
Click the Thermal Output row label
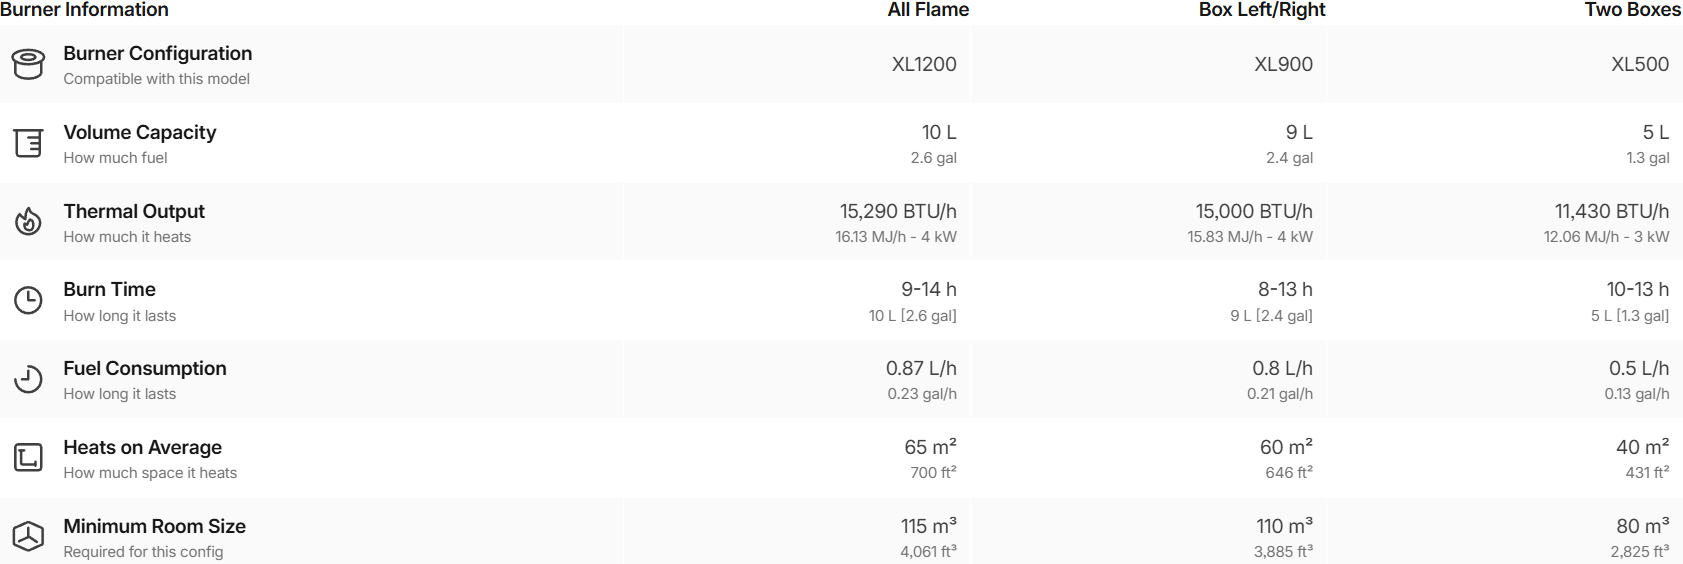[x=134, y=211]
